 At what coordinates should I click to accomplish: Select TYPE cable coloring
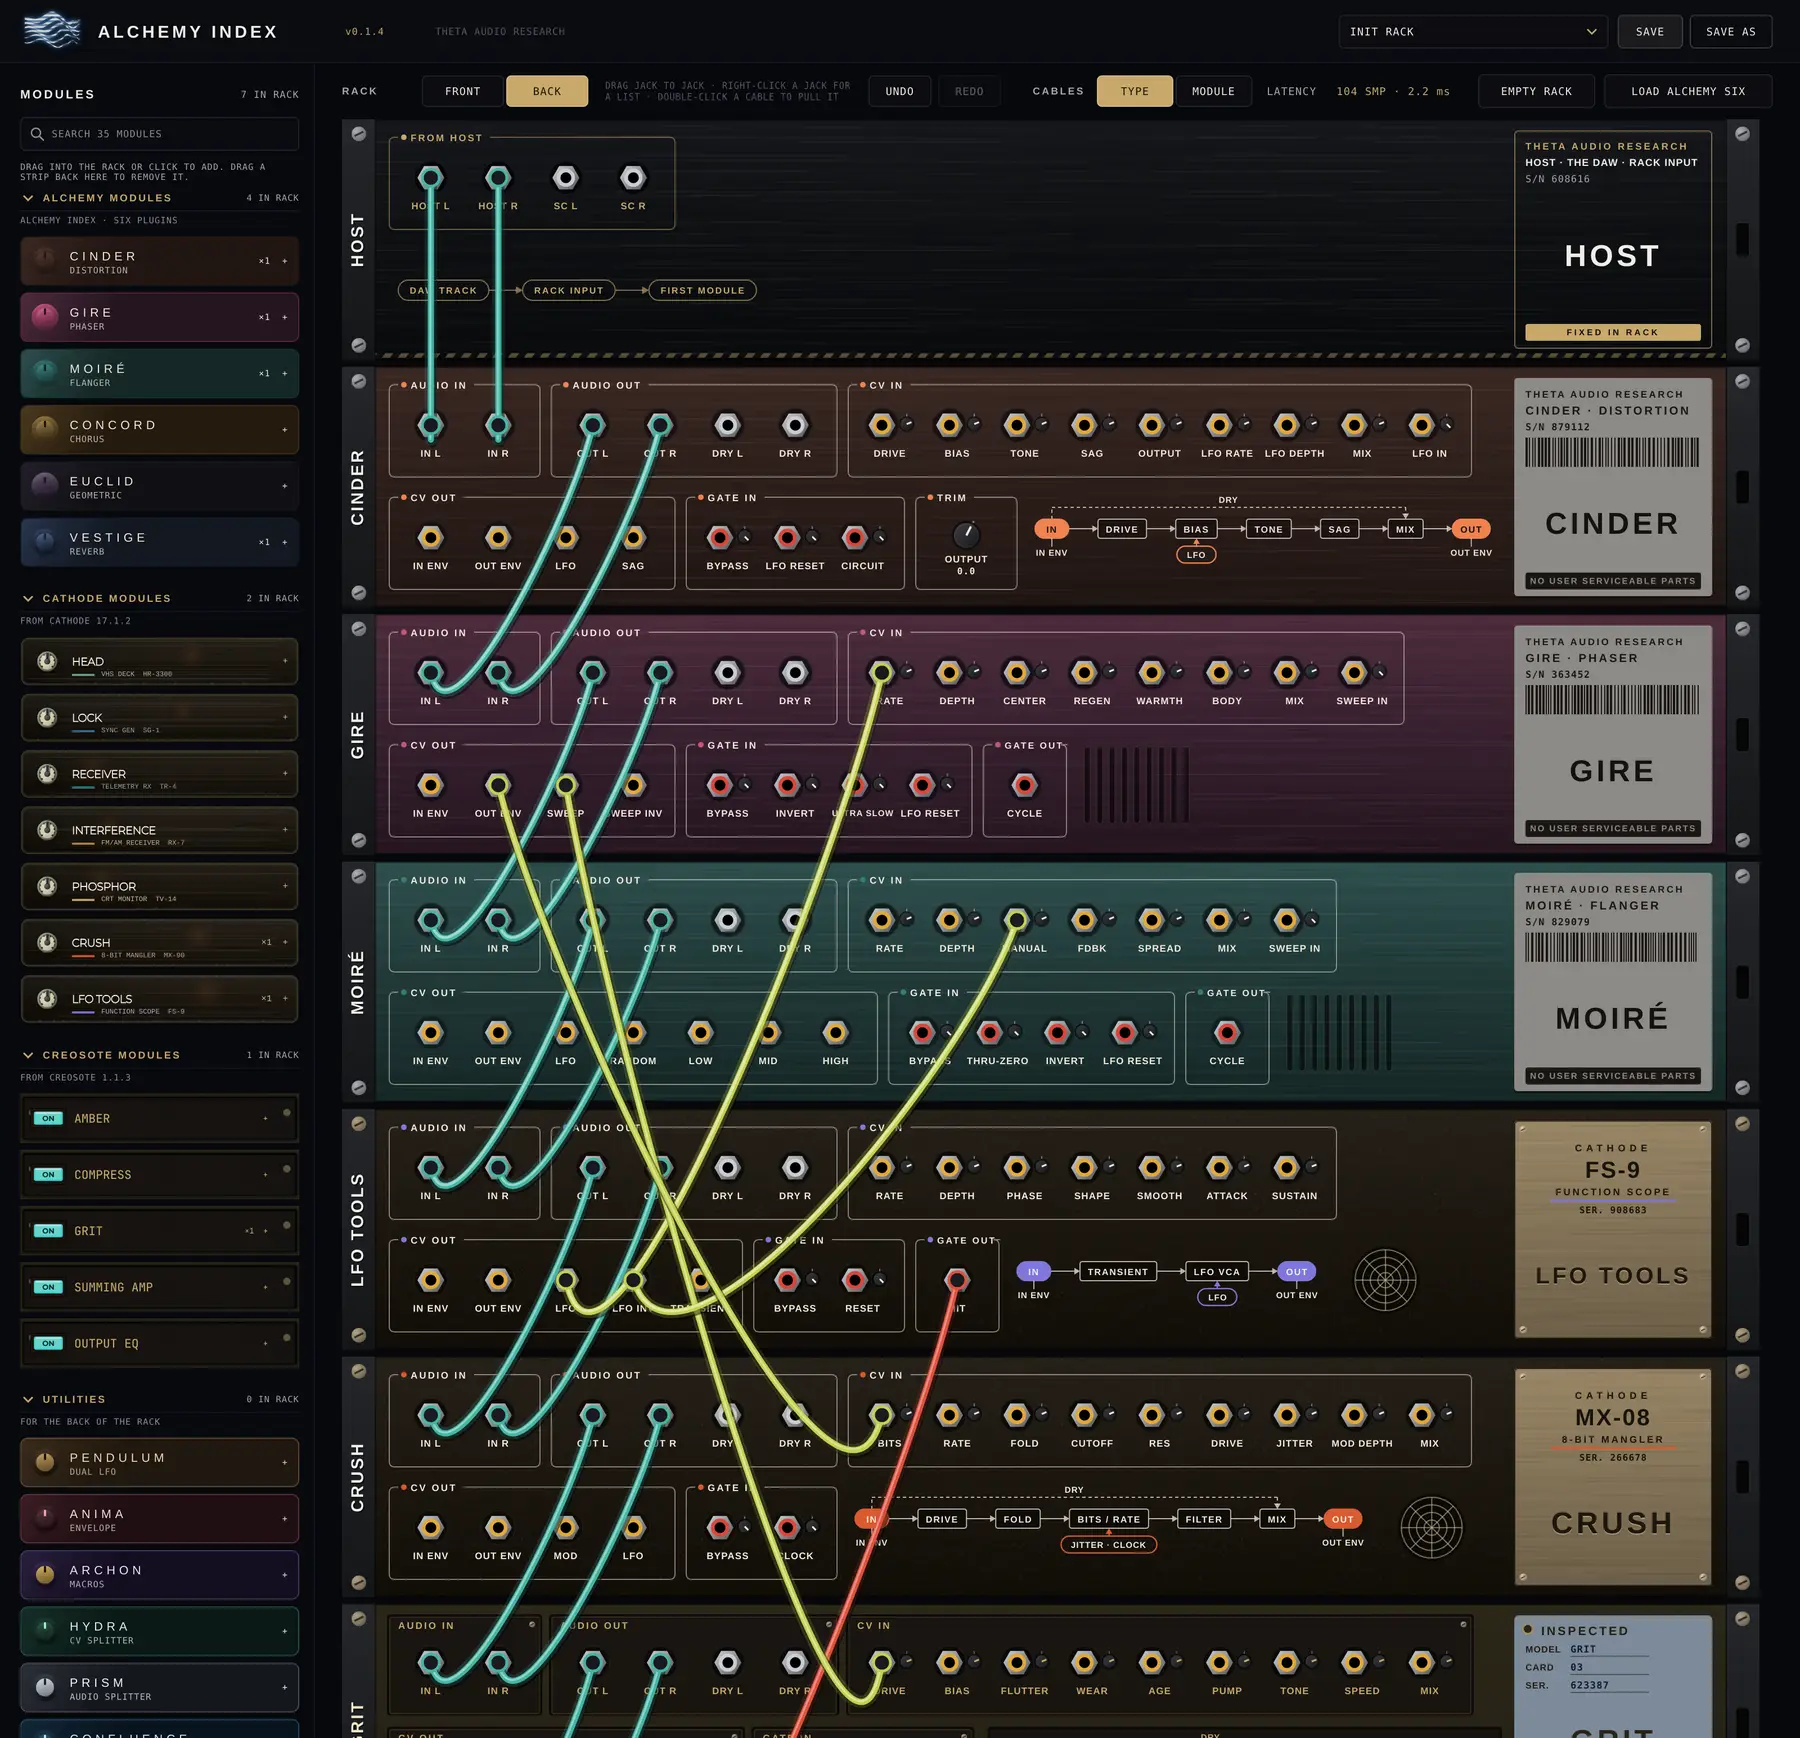(1135, 91)
